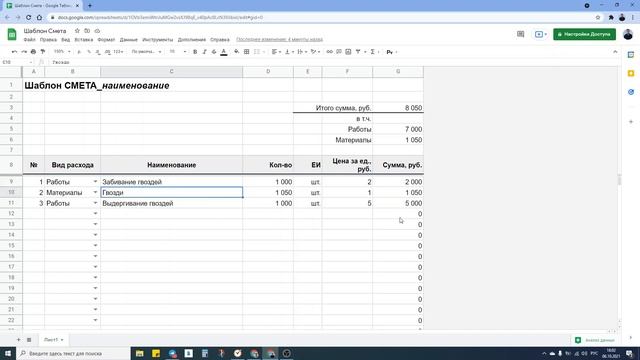The image size is (640, 360).
Task: Click the formula bar containing Гвозди
Action: point(335,62)
